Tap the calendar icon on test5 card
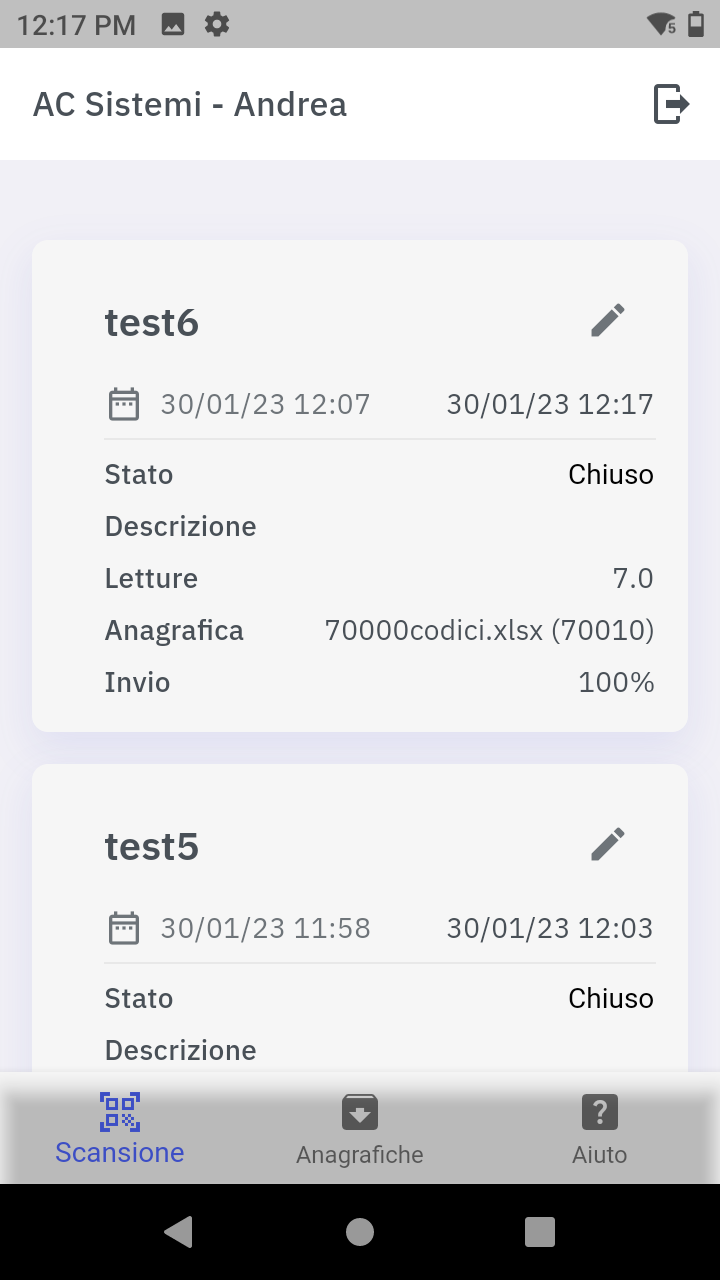 click(x=124, y=929)
